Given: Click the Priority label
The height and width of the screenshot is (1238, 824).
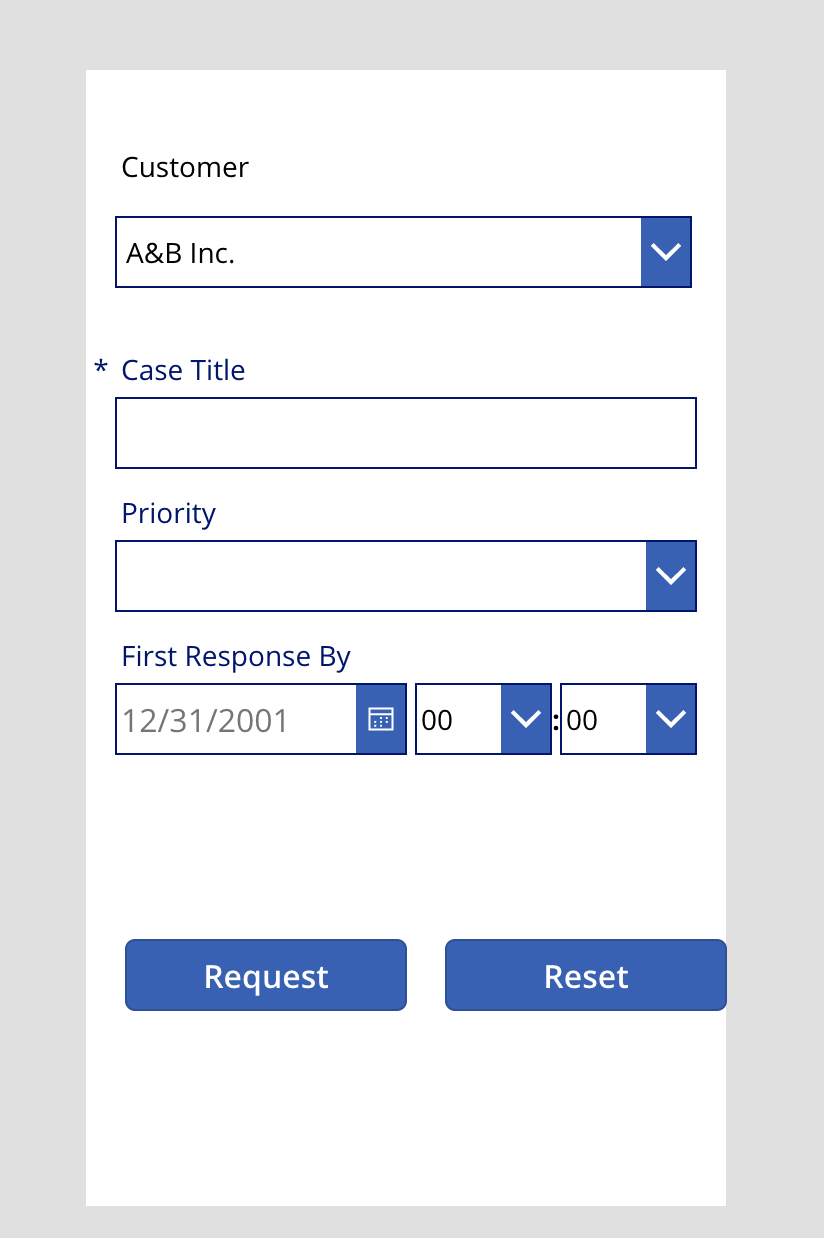Looking at the screenshot, I should [168, 513].
